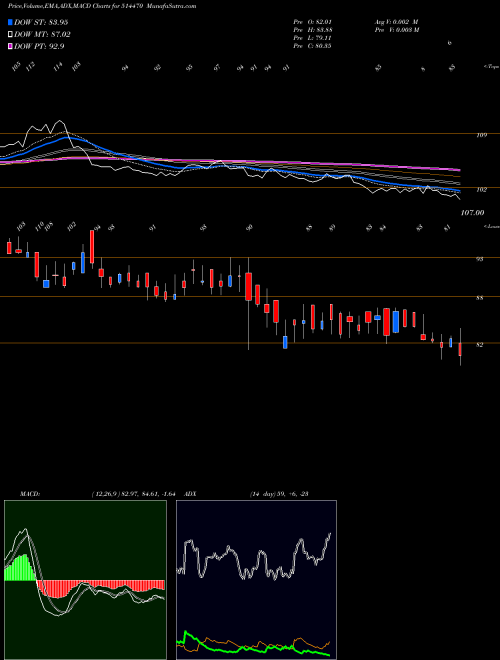
Task: Click the last red candlestick on the right
Action: click(460, 349)
